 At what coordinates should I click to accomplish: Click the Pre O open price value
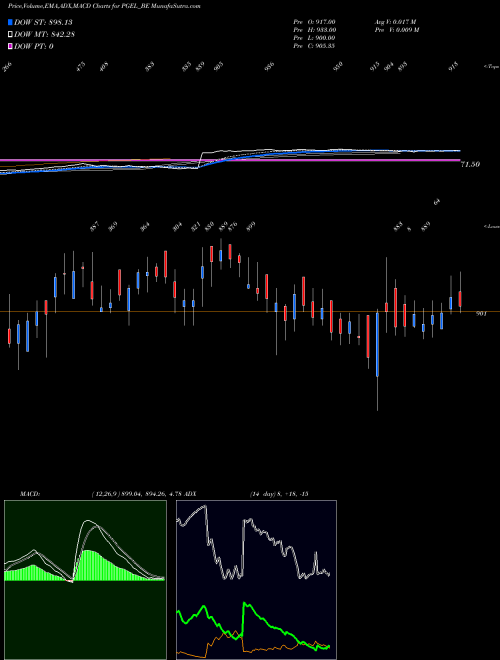[314, 21]
